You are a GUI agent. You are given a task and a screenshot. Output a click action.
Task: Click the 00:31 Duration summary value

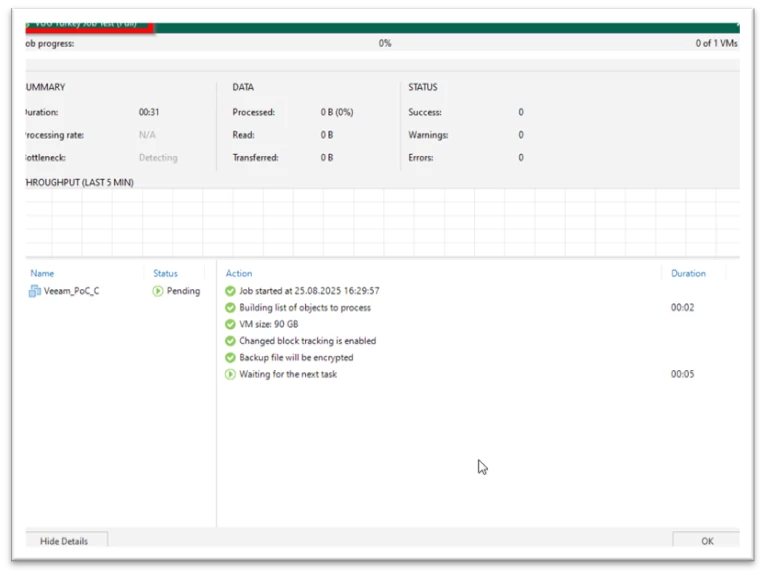149,112
